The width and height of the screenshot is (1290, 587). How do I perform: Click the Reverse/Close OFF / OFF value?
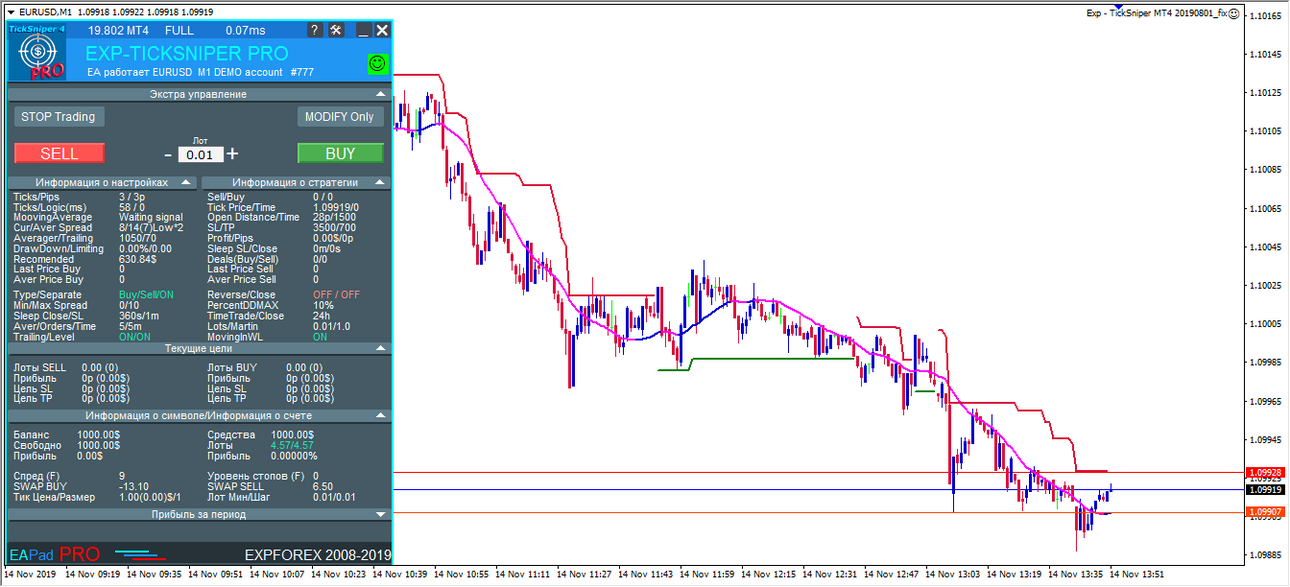tap(336, 295)
